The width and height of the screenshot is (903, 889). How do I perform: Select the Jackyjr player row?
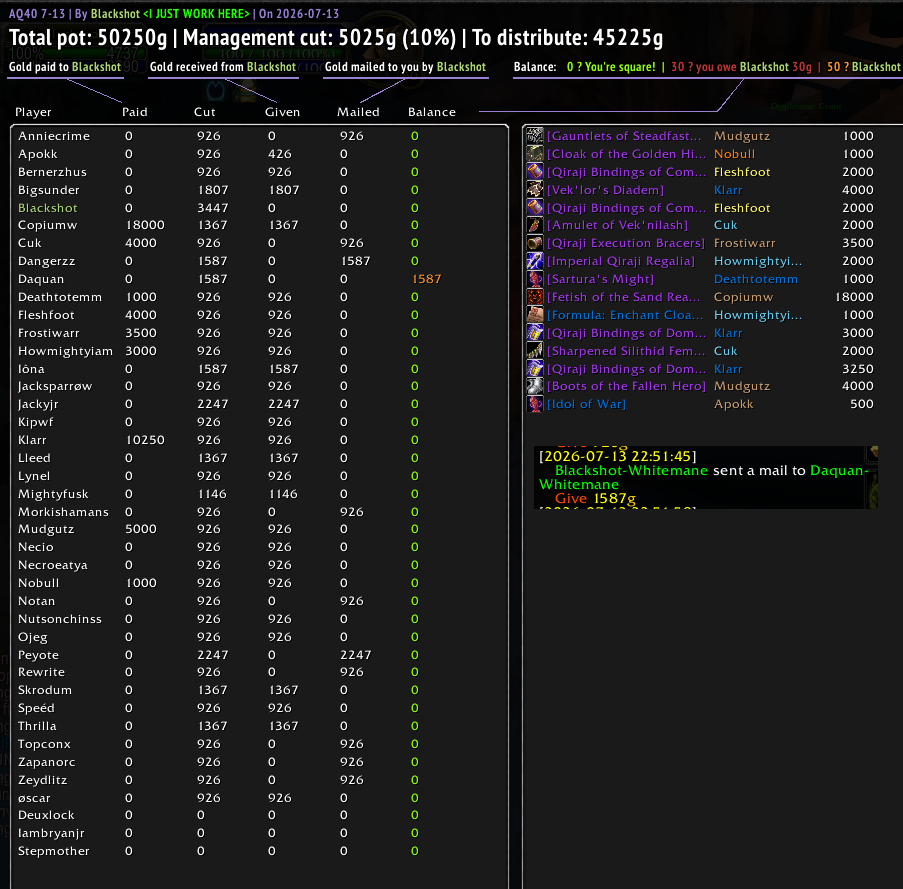[x=259, y=404]
